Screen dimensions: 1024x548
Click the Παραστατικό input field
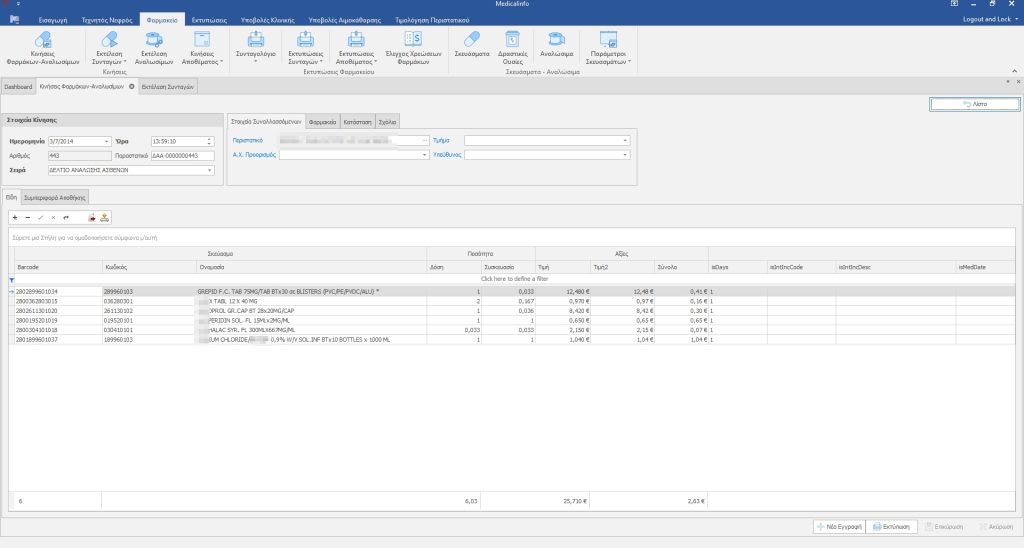point(182,155)
